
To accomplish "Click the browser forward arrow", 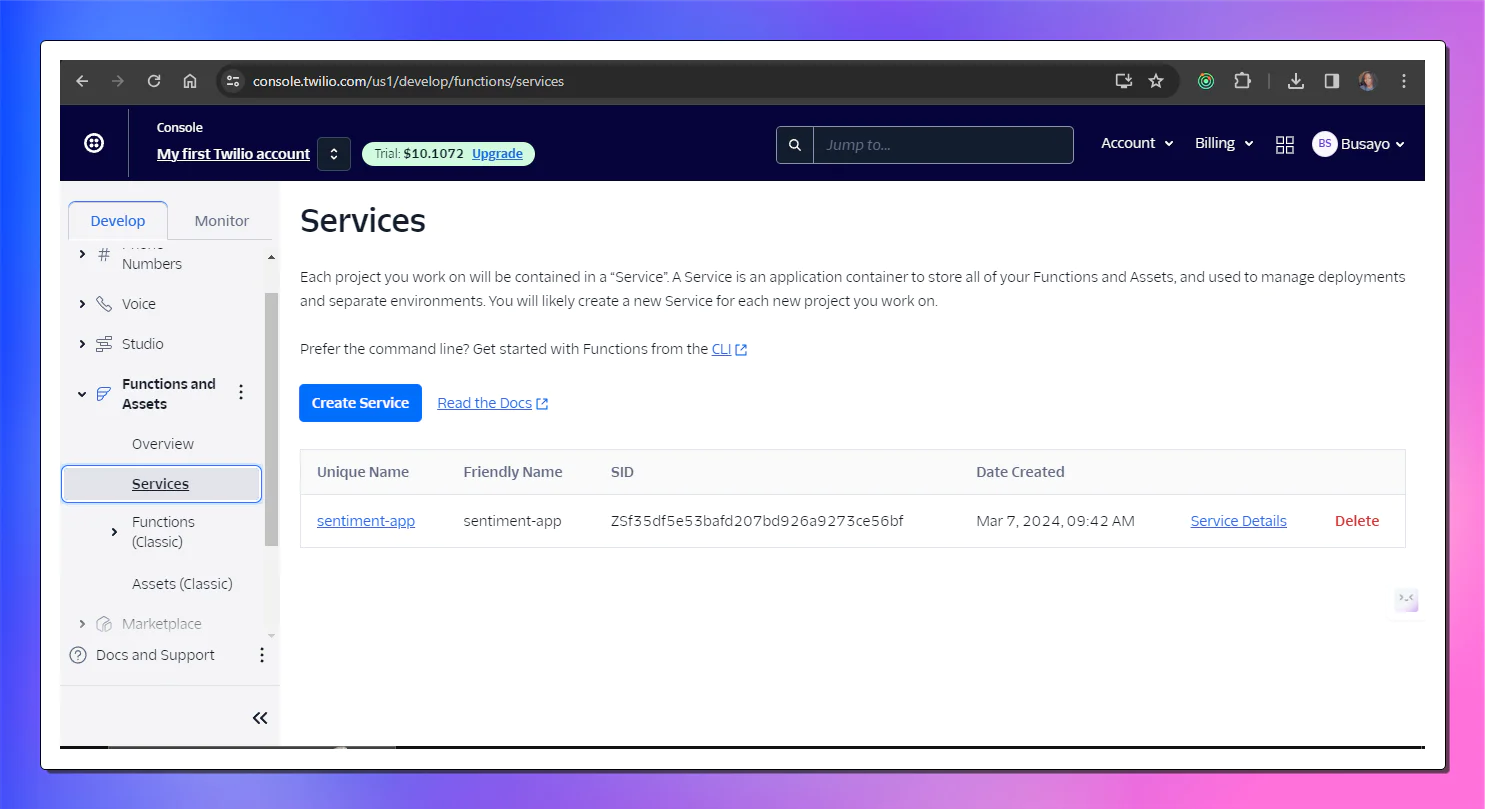I will 118,81.
